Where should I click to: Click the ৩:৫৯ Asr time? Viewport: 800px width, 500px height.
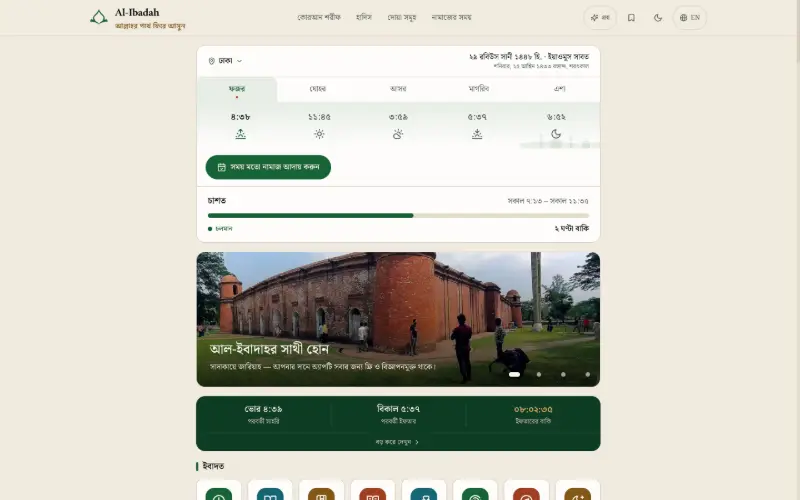(x=398, y=117)
